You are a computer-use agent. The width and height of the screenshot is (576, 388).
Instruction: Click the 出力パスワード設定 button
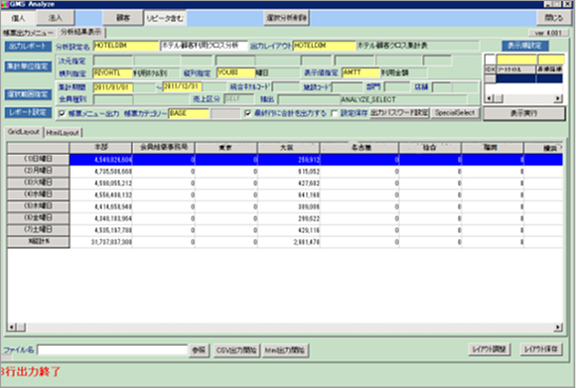tap(399, 113)
